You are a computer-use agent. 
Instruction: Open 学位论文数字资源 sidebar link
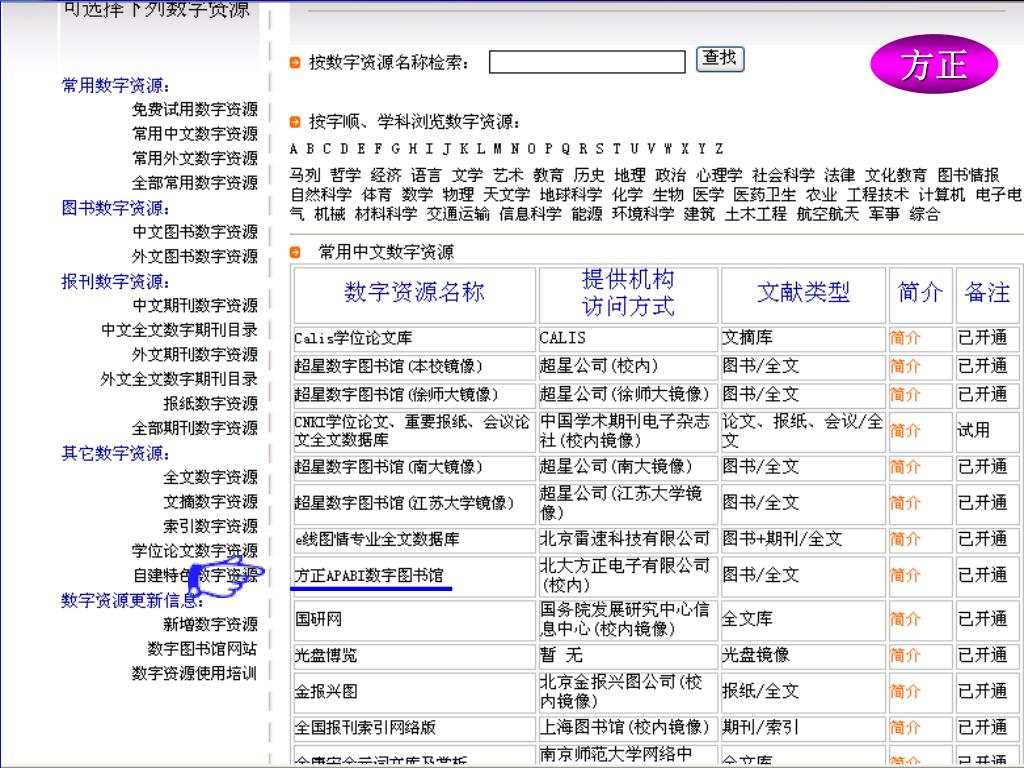[x=195, y=550]
